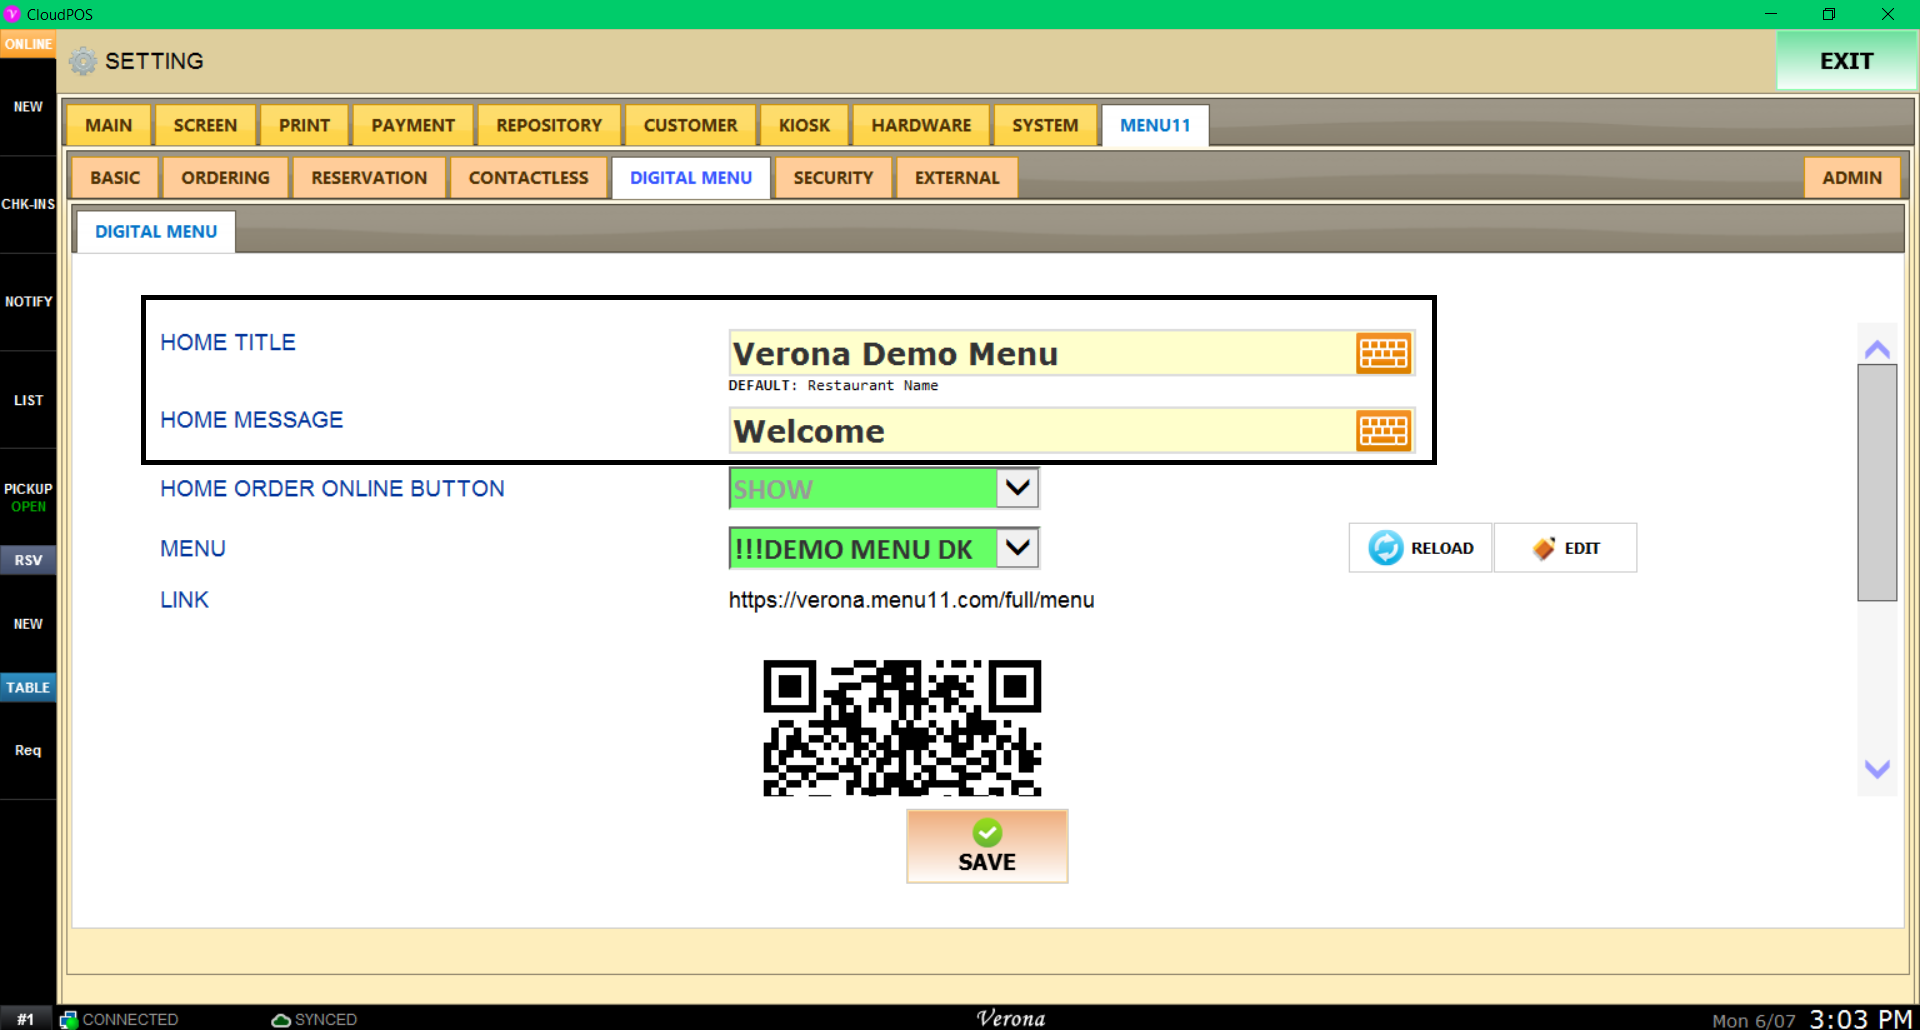The height and width of the screenshot is (1030, 1920).
Task: Switch to the ORDERING sub-tab
Action: (225, 178)
